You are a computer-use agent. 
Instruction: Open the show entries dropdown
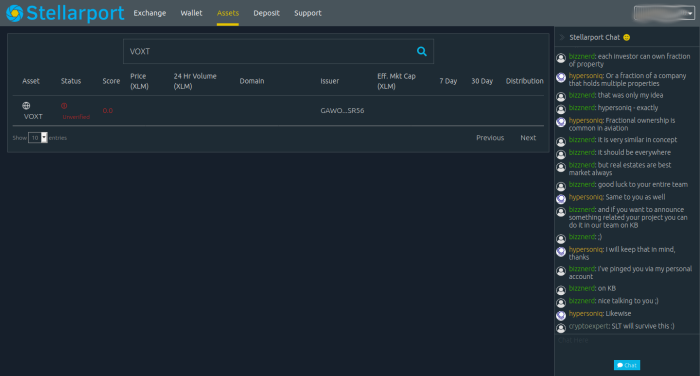[x=38, y=138]
